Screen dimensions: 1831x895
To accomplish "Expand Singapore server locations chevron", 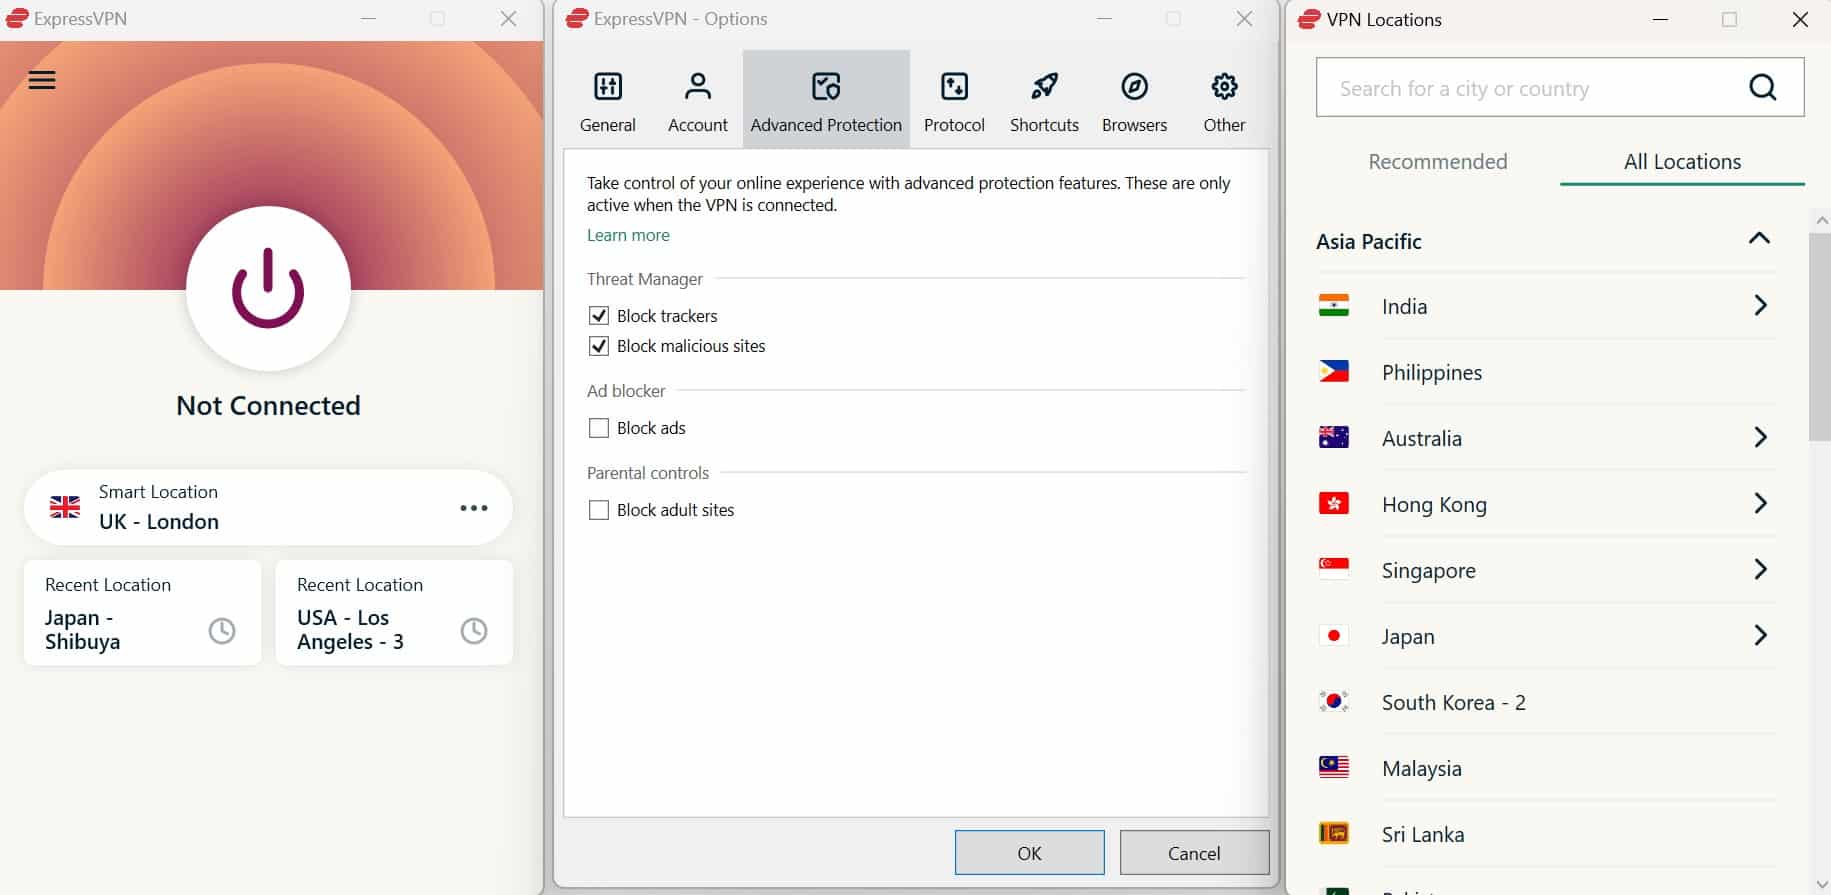I will point(1761,569).
